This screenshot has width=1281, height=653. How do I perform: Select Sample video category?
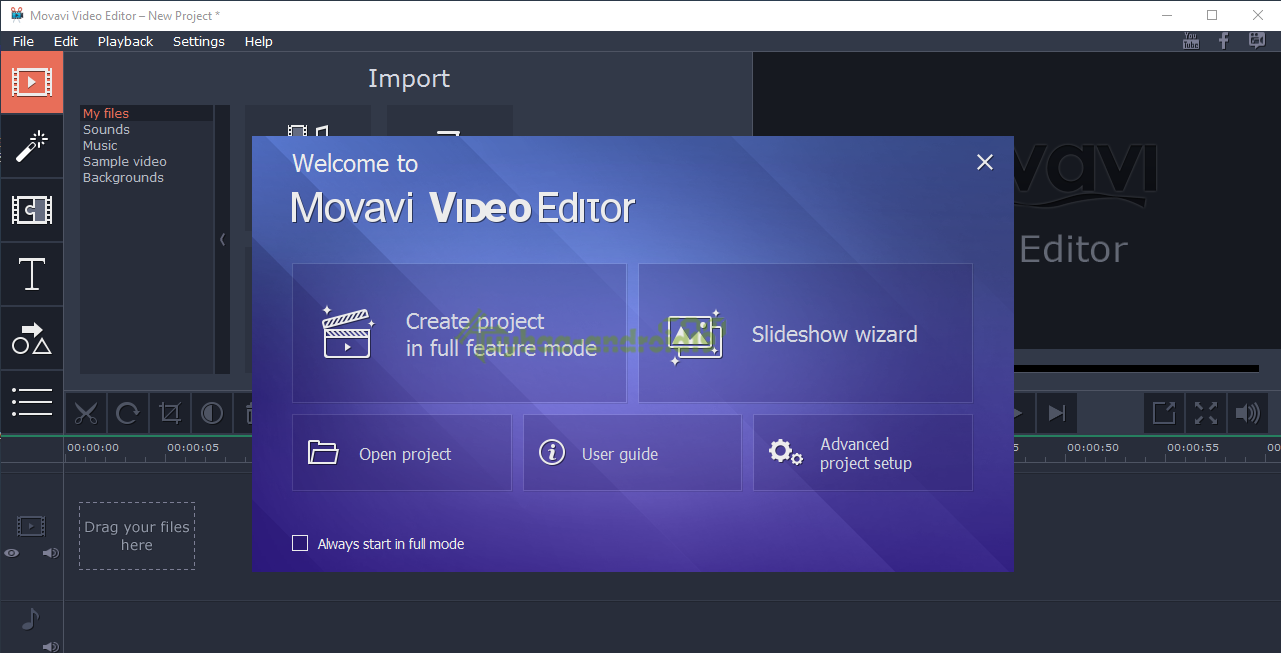(146, 162)
